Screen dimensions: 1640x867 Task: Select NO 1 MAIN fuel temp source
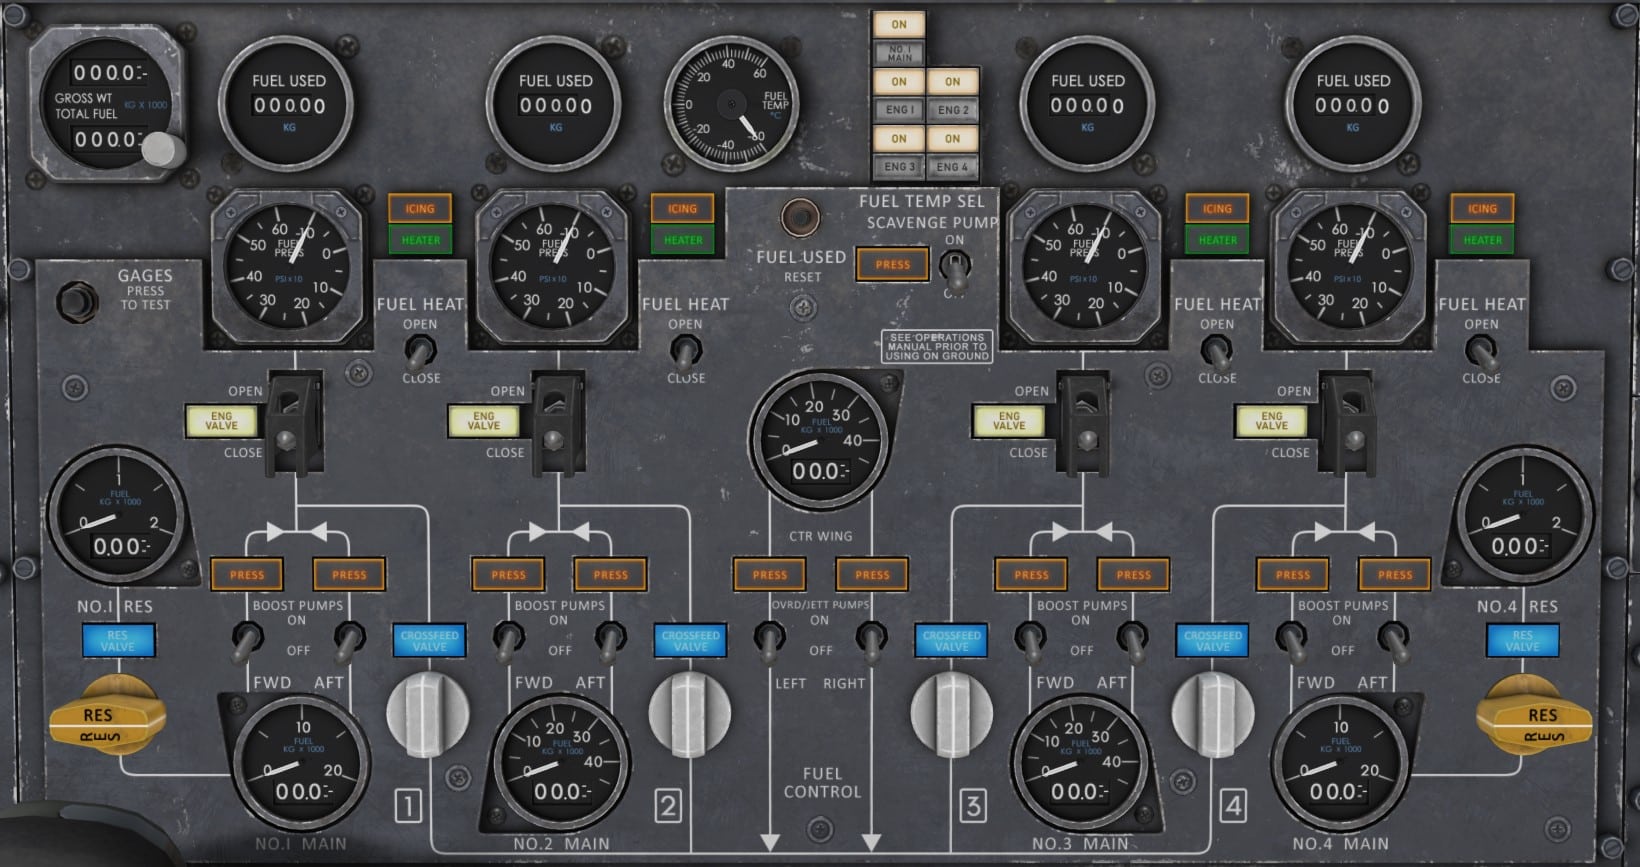coord(899,53)
